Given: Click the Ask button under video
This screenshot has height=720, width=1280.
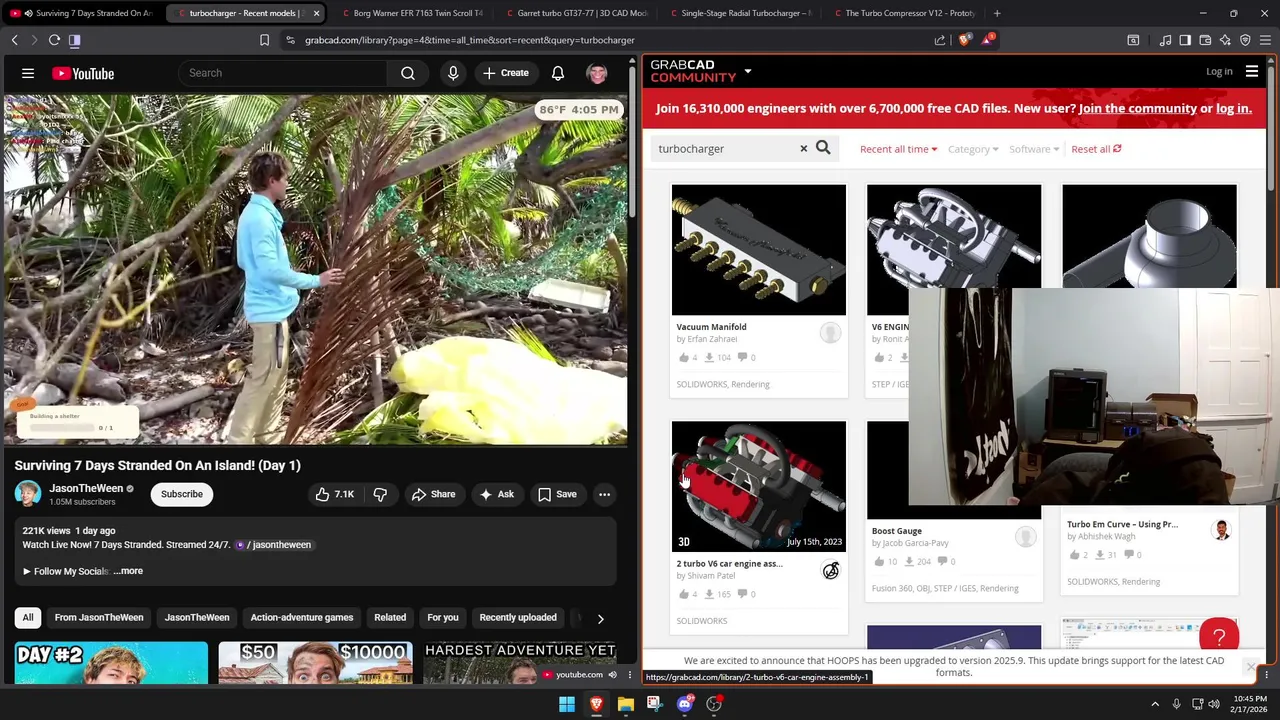Looking at the screenshot, I should coord(496,494).
